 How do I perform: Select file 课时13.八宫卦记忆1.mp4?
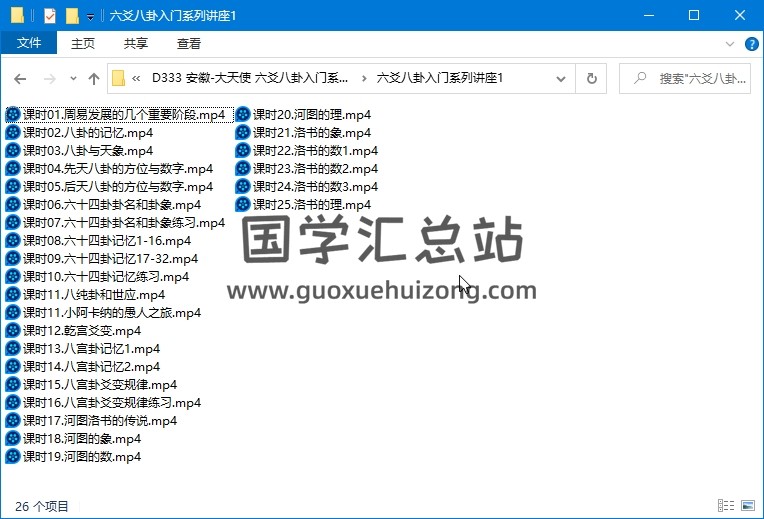(82, 349)
